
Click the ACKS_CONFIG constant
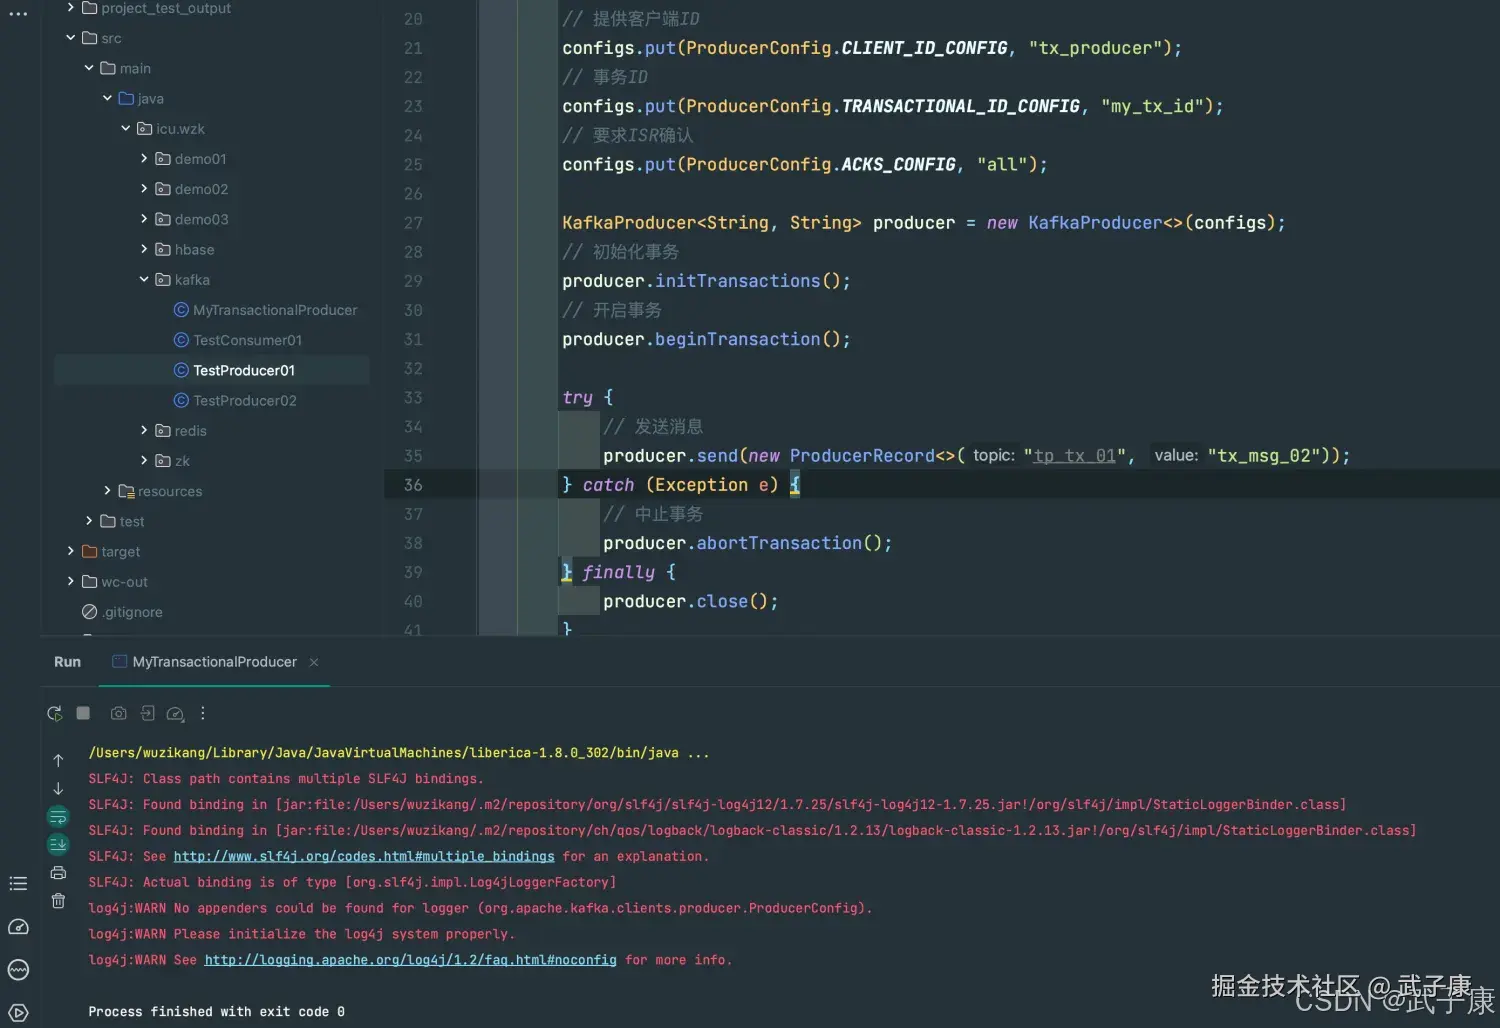pos(898,164)
